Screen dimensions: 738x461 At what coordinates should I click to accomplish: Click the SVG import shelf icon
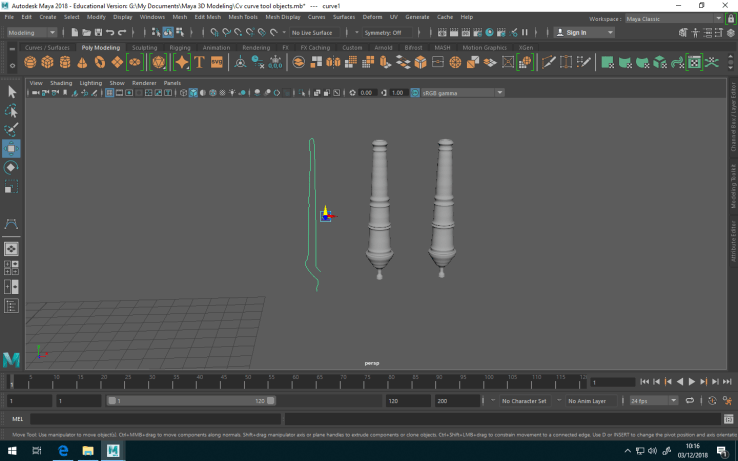[x=216, y=62]
